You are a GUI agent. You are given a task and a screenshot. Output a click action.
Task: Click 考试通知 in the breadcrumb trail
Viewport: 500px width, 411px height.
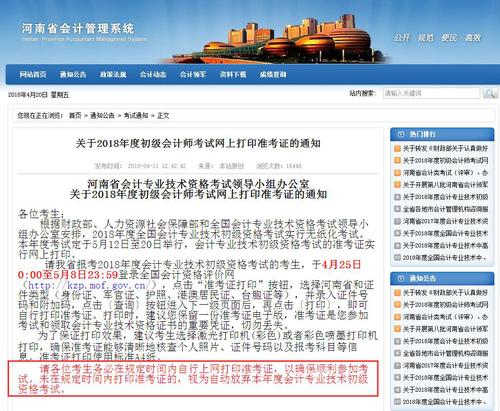coord(136,116)
